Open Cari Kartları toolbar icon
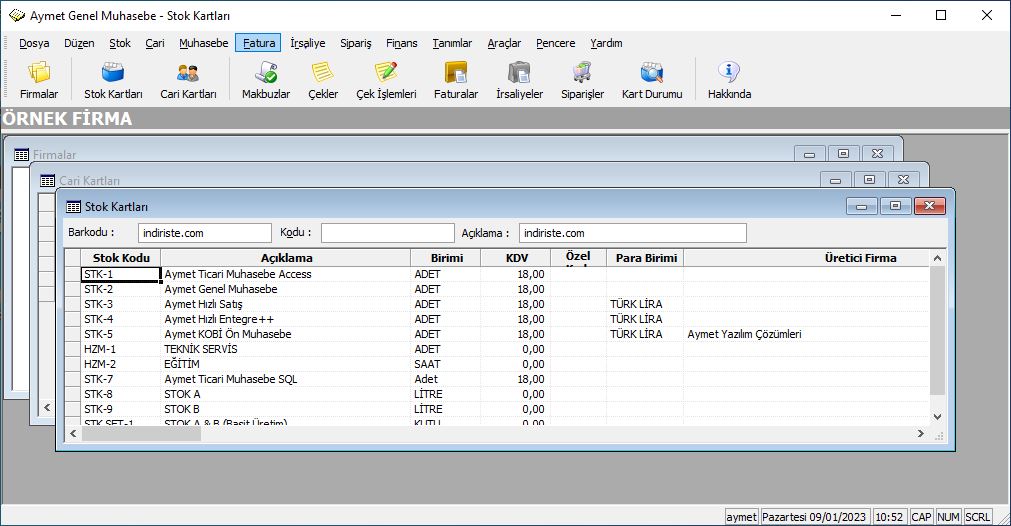Viewport: 1011px width, 526px height. pos(188,81)
